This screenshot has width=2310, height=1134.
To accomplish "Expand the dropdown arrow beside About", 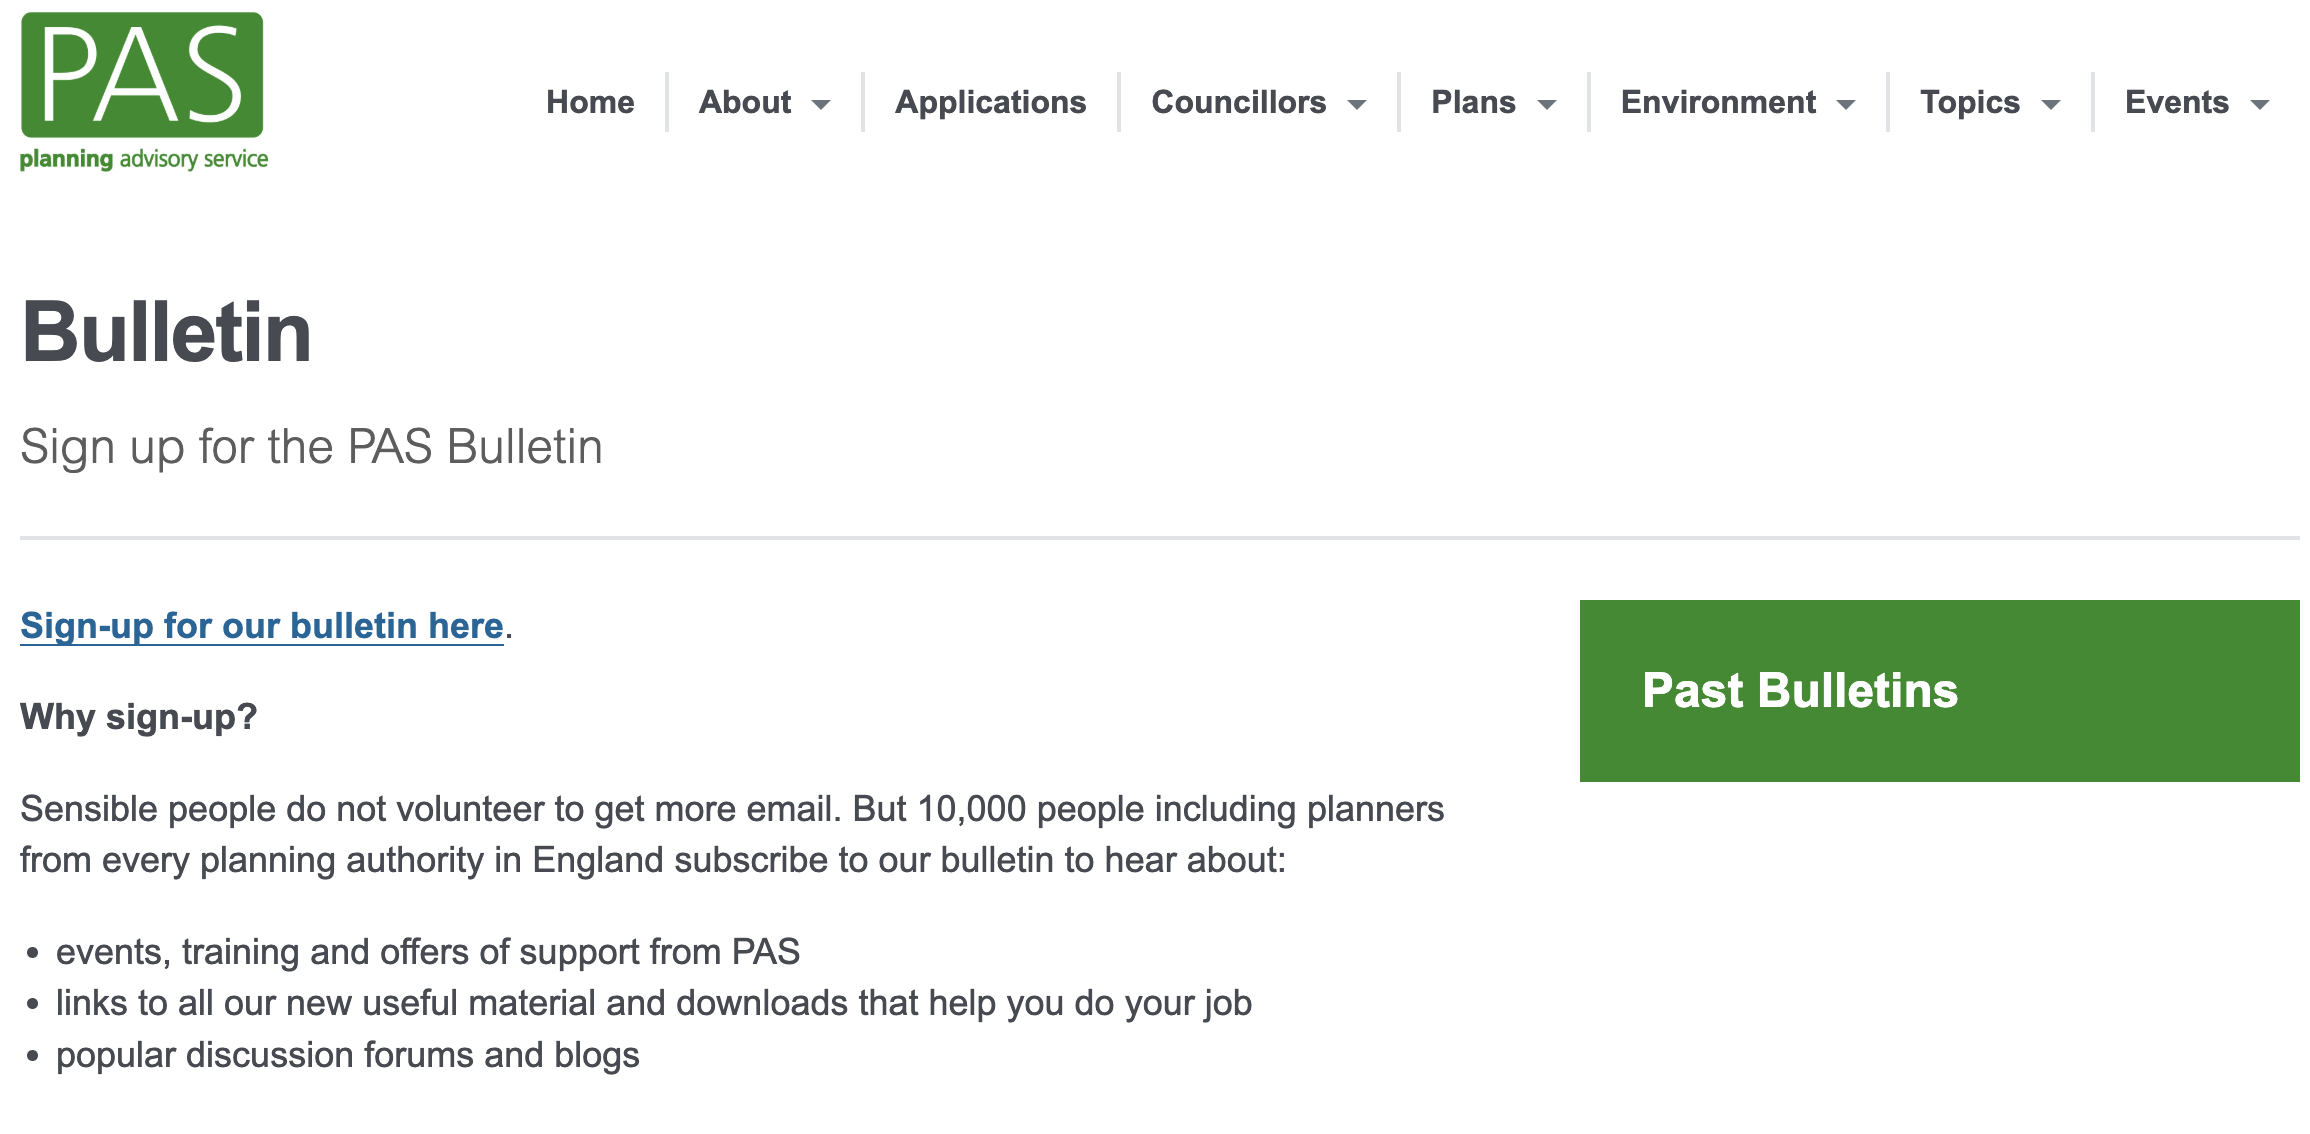I will tap(821, 104).
